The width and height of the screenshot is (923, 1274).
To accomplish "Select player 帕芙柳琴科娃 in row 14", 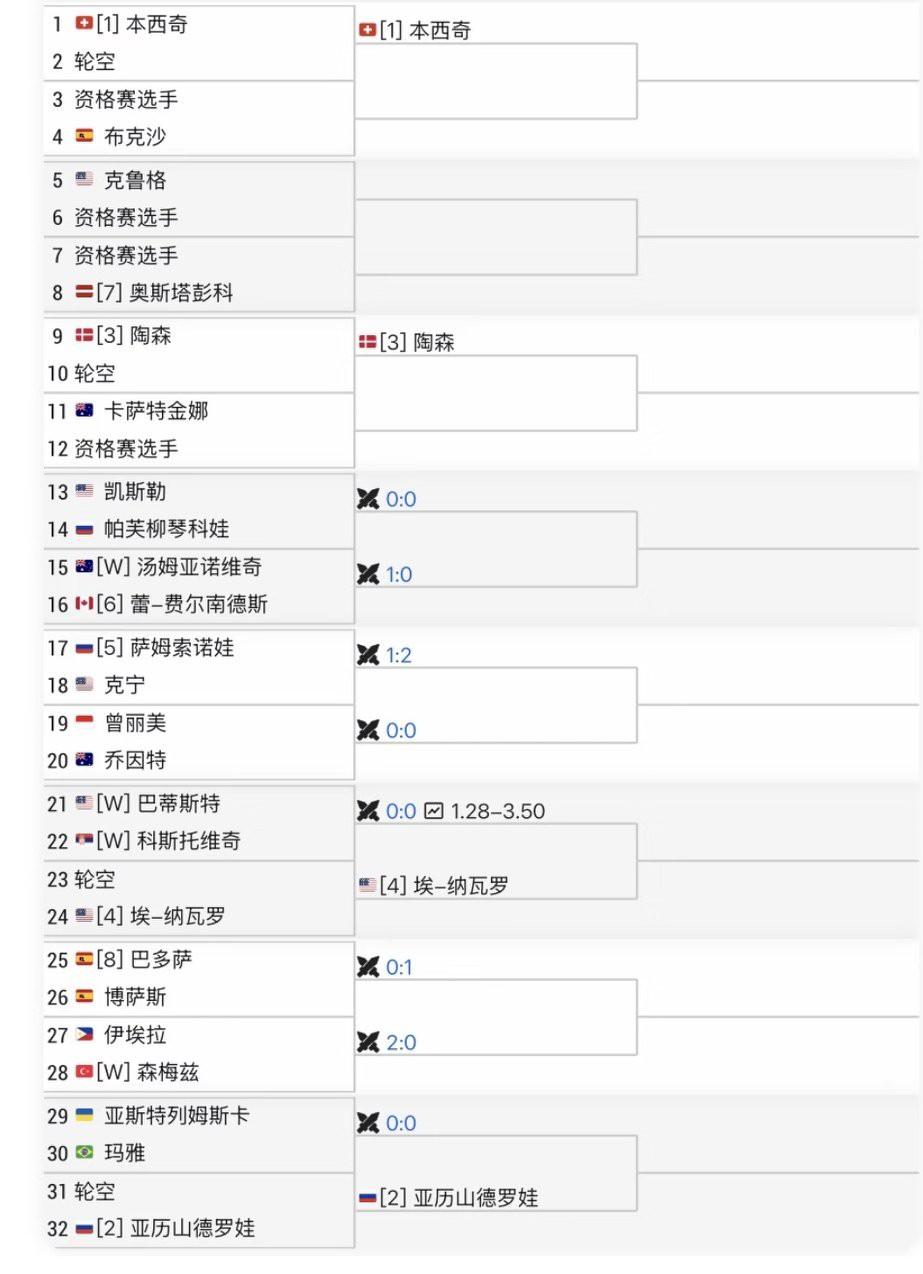I will pyautogui.click(x=166, y=529).
